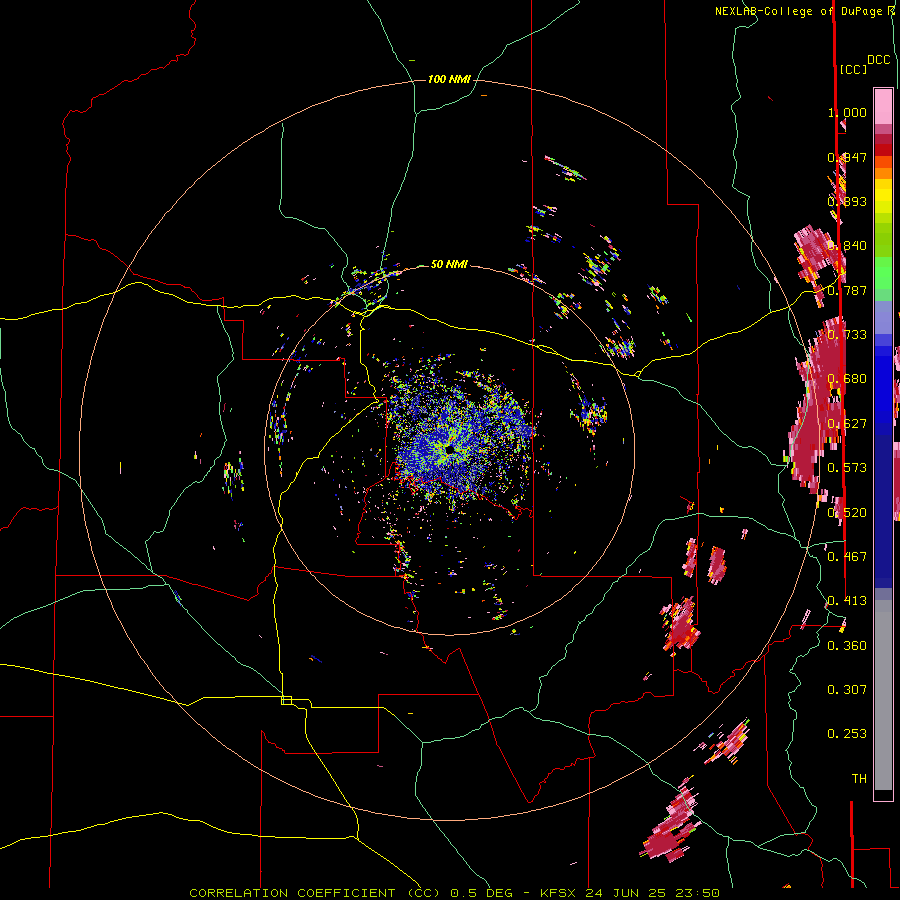Click the radar site center of the rings
900x900 pixels.
[449, 449]
